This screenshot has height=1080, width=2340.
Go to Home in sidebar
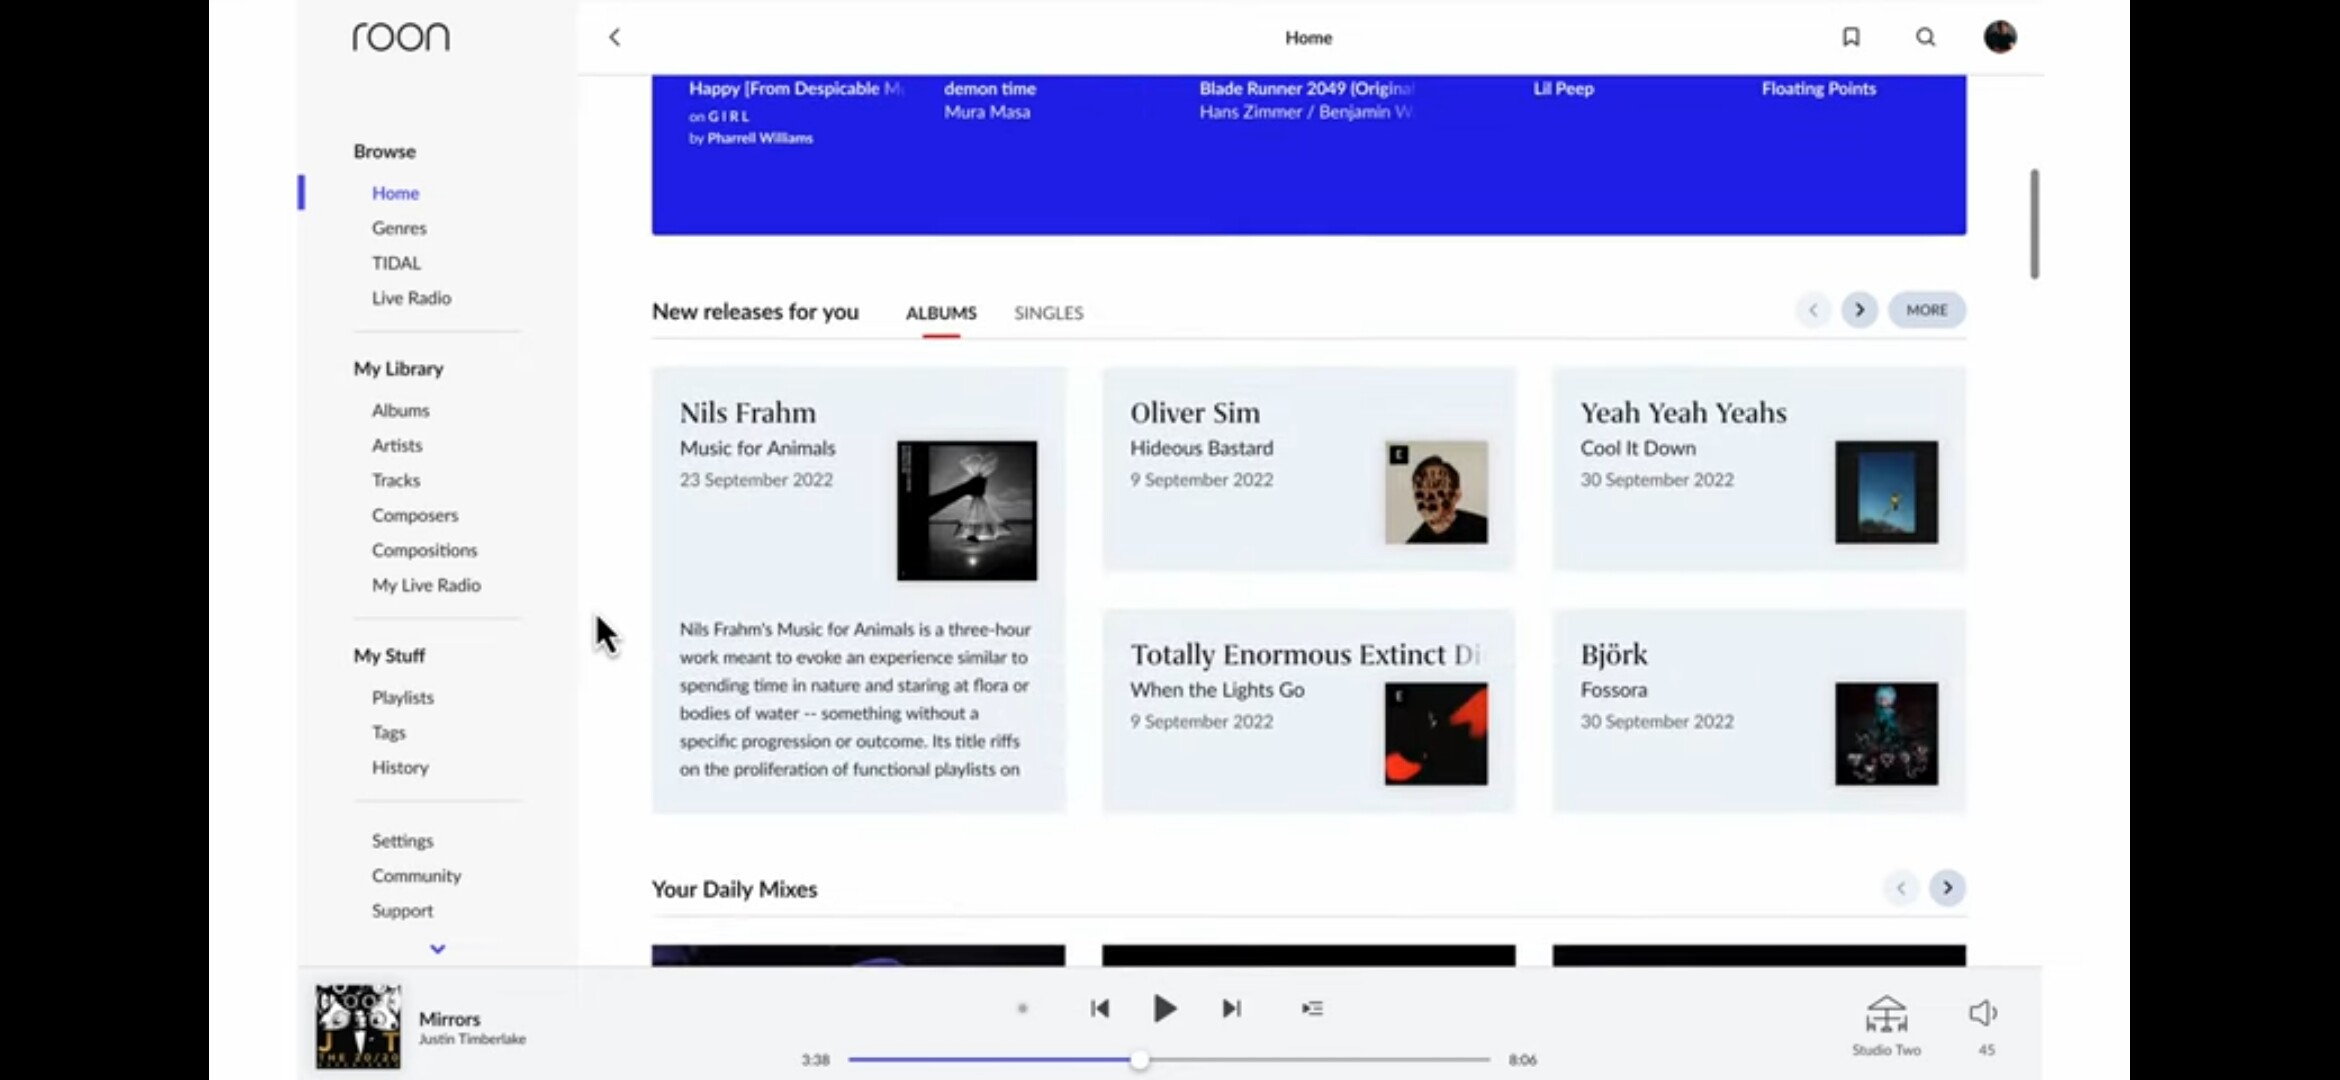coord(395,193)
